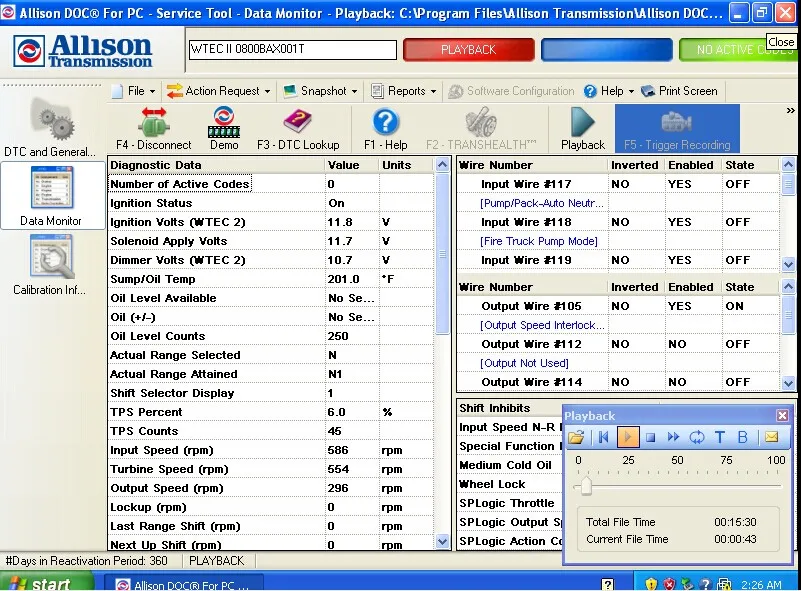Click the envelope mail icon in Playback
Viewport: 801px width, 591px height.
[771, 437]
